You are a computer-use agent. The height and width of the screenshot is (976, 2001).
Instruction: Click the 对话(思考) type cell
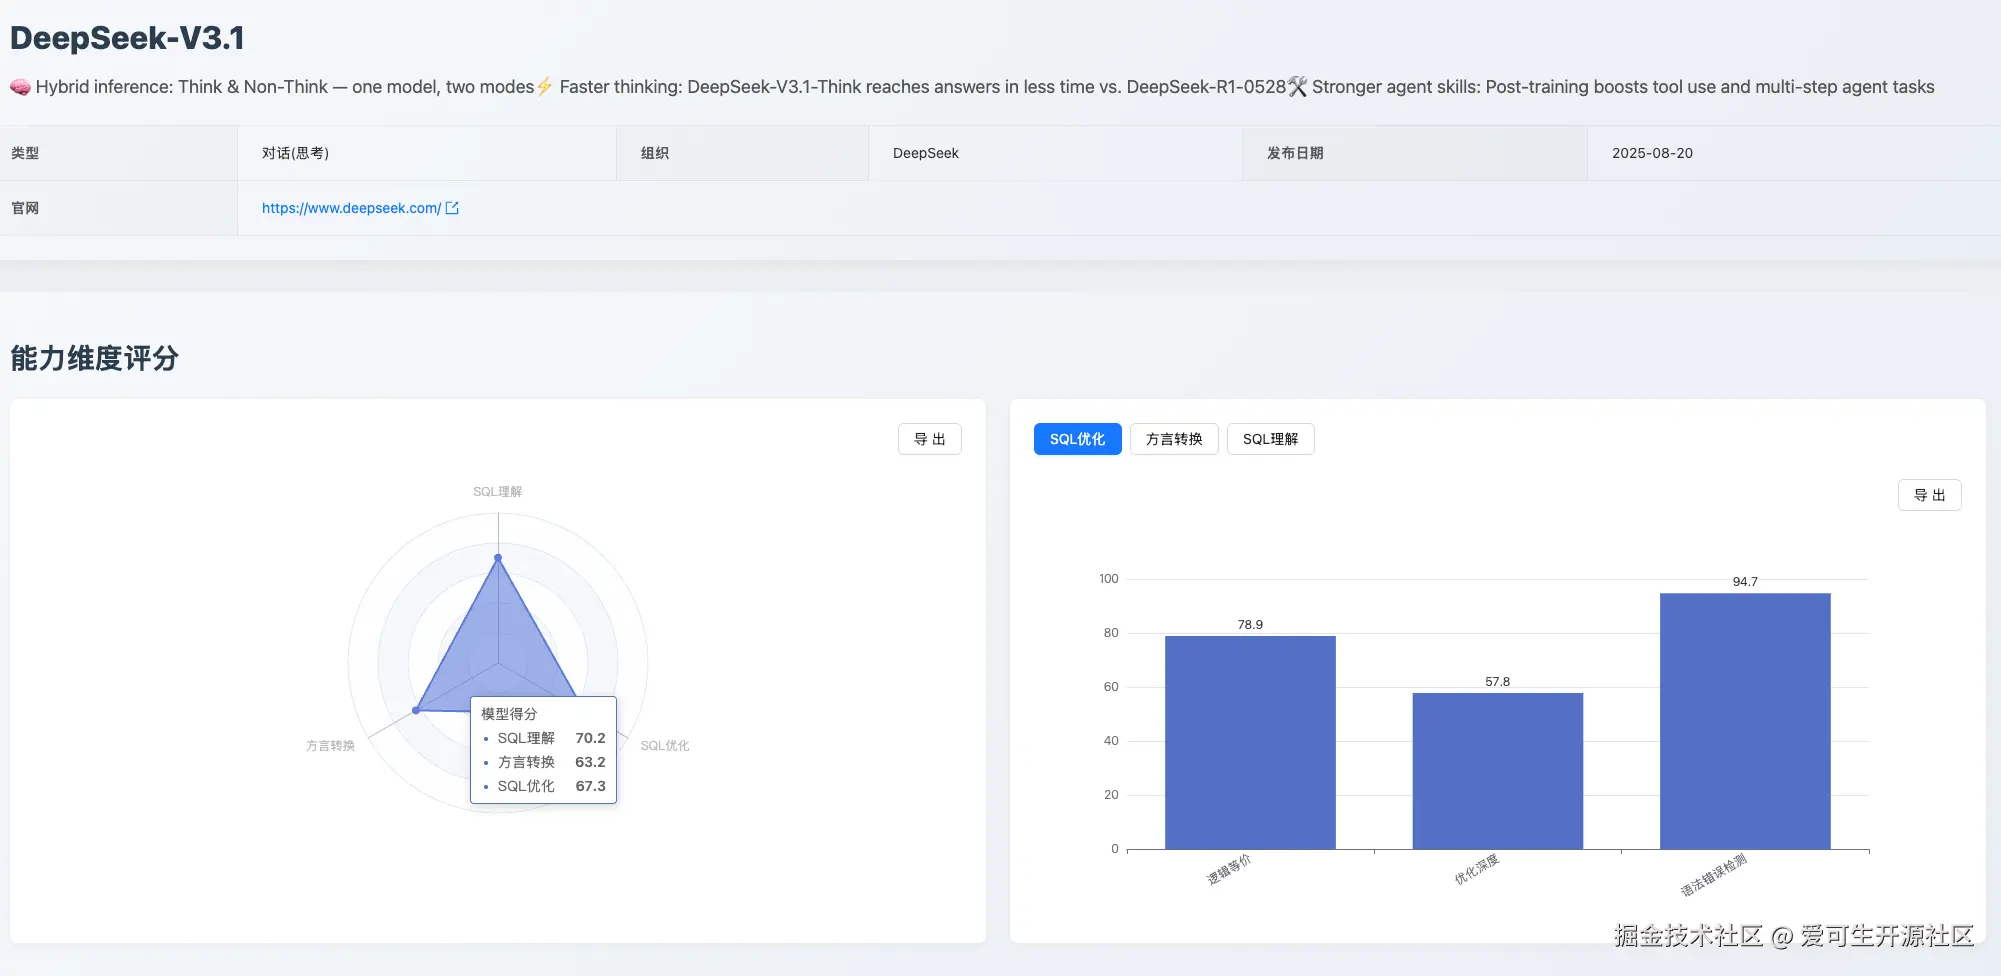pos(294,152)
